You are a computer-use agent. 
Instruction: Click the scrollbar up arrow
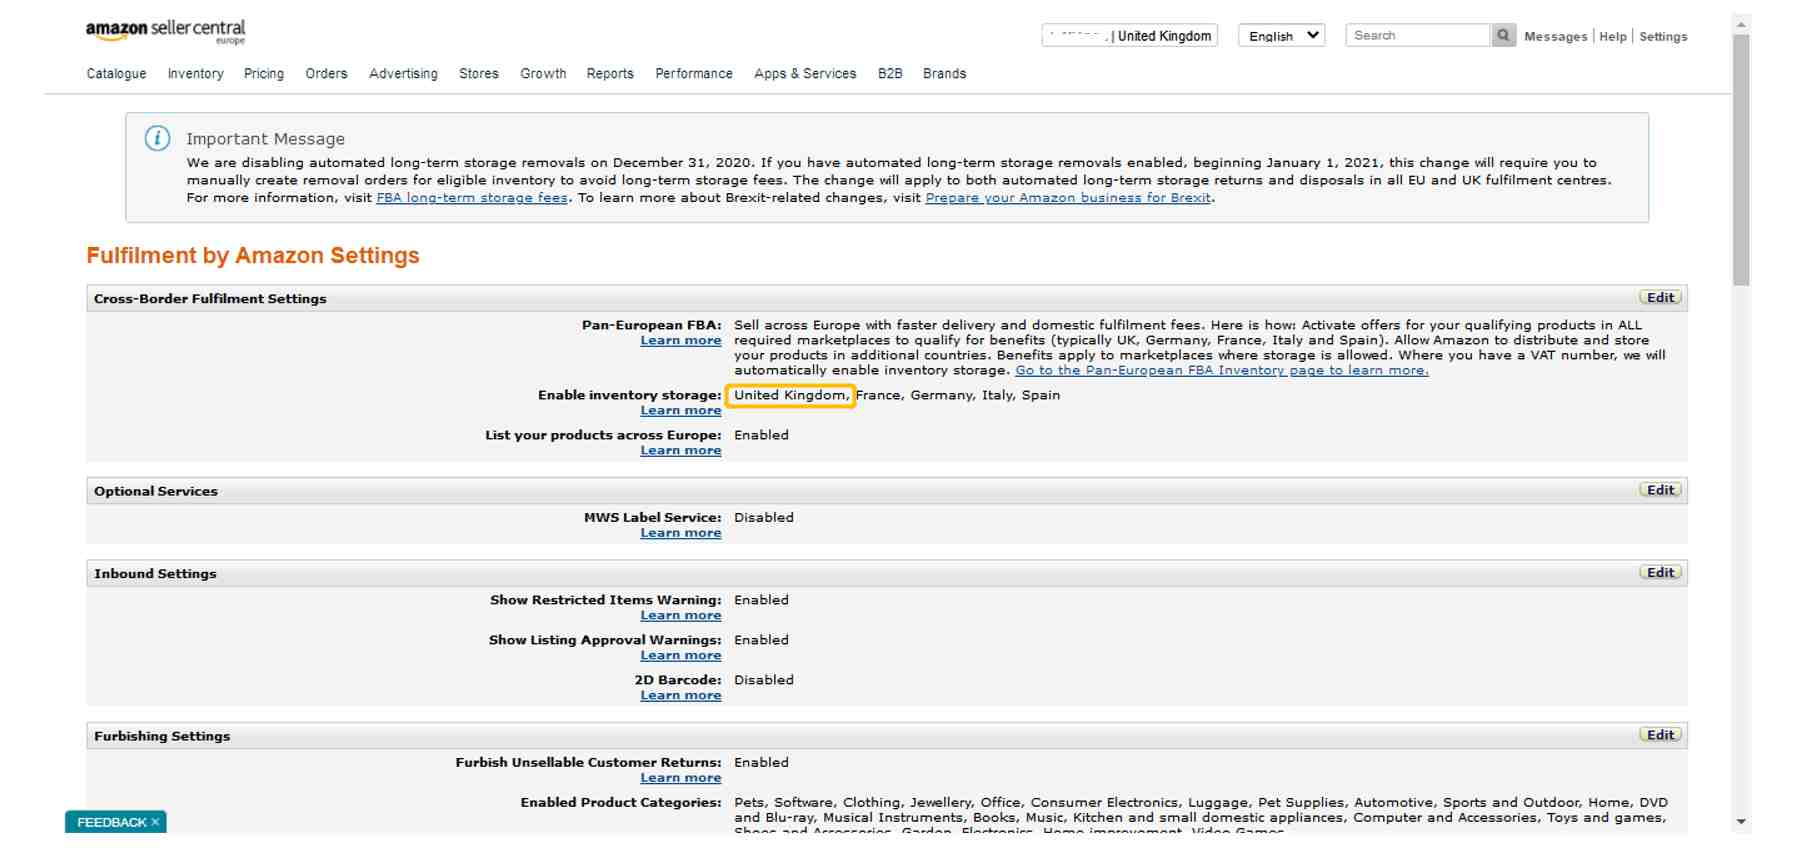click(x=1741, y=25)
